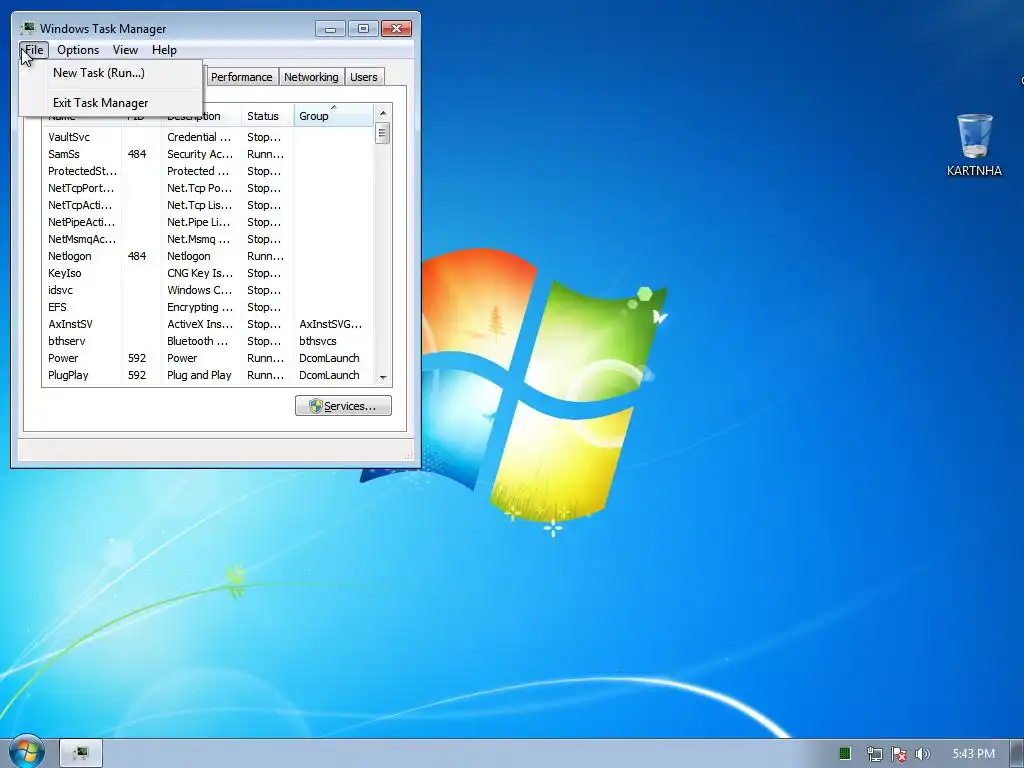Image resolution: width=1024 pixels, height=768 pixels.
Task: Click the volume speaker tray icon
Action: point(922,754)
